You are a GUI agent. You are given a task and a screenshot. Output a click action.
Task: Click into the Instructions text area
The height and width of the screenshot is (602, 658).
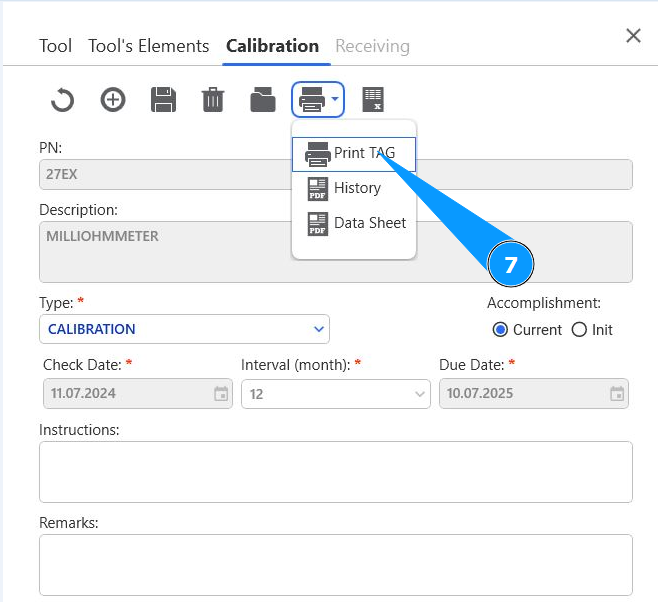click(x=335, y=471)
